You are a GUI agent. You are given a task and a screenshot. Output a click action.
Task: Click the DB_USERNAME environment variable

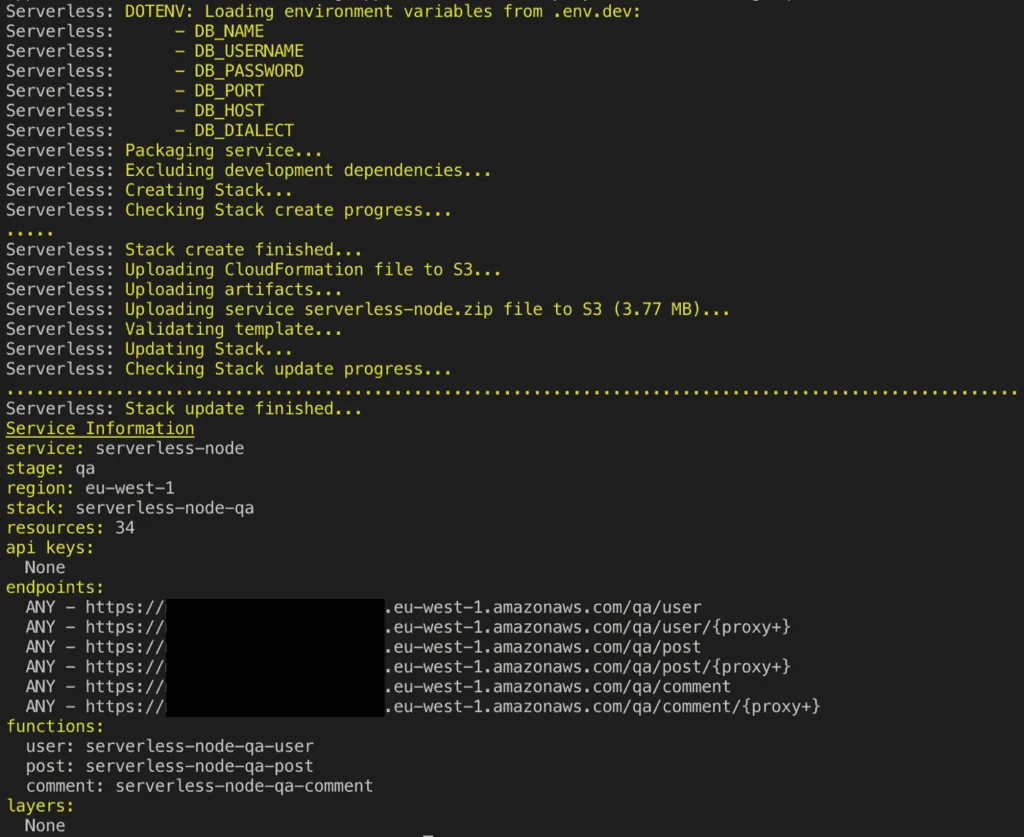[249, 51]
